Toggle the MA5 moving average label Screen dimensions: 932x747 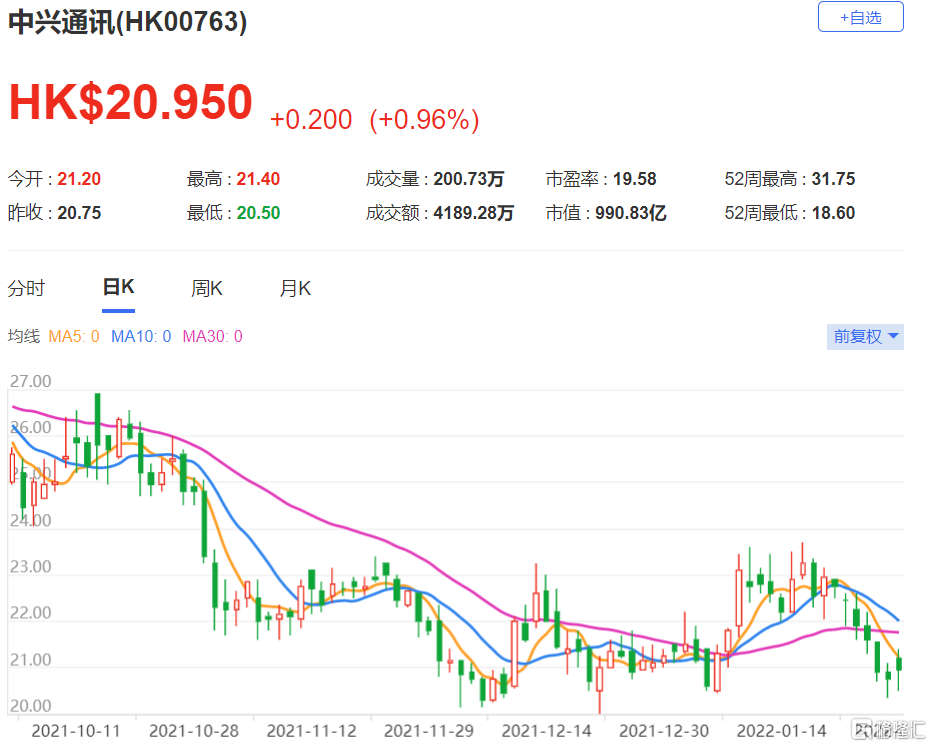coord(74,337)
